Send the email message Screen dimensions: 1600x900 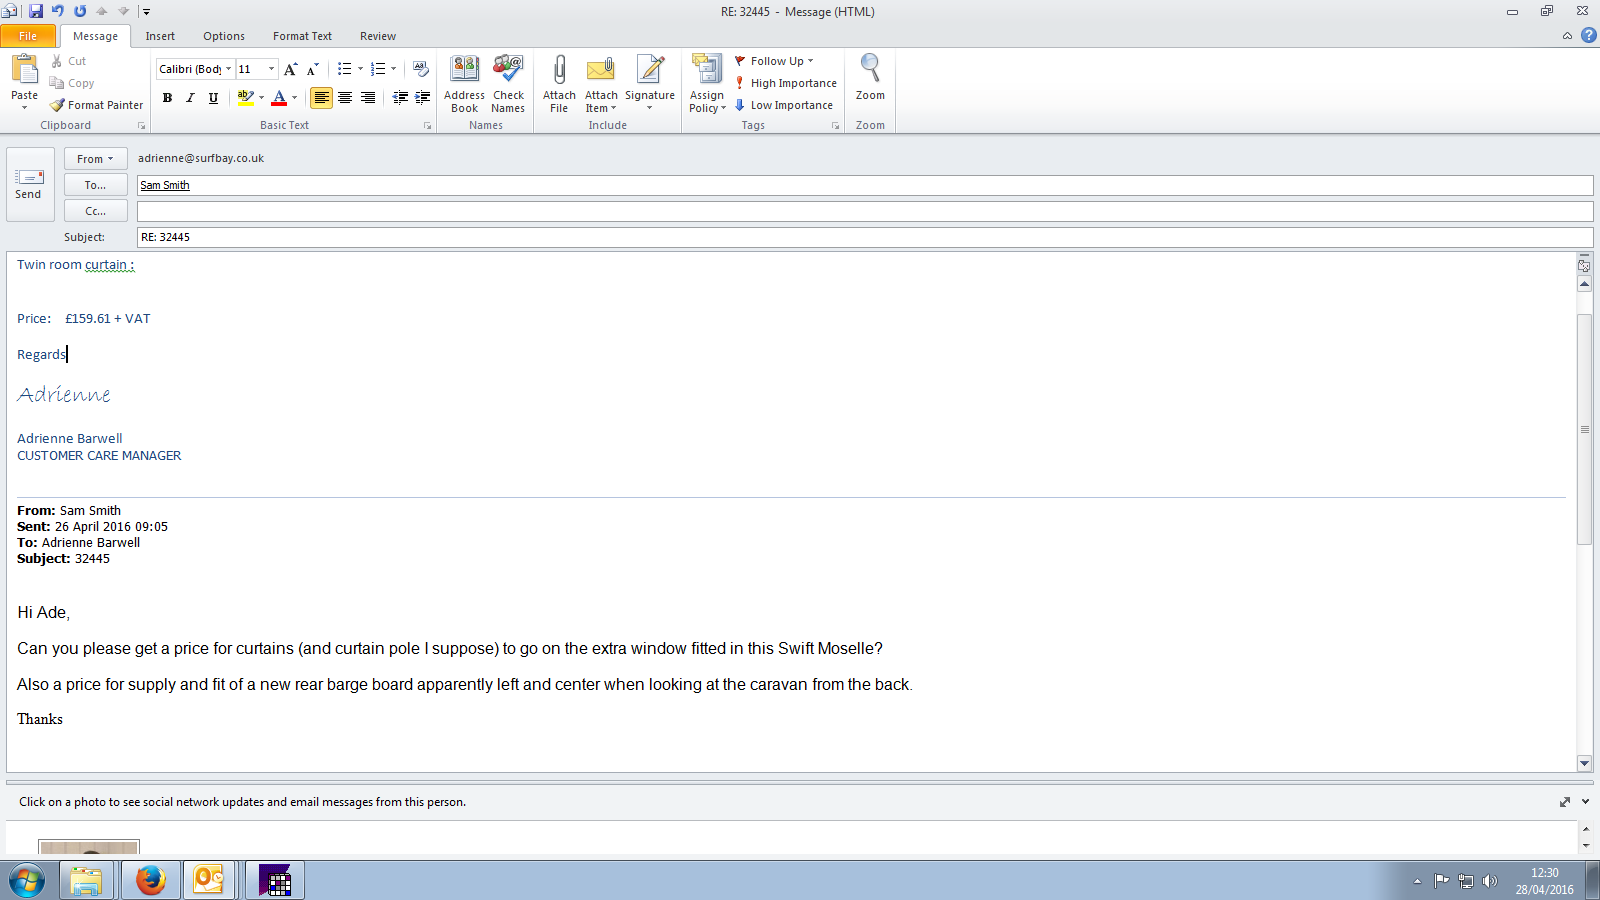pos(29,184)
